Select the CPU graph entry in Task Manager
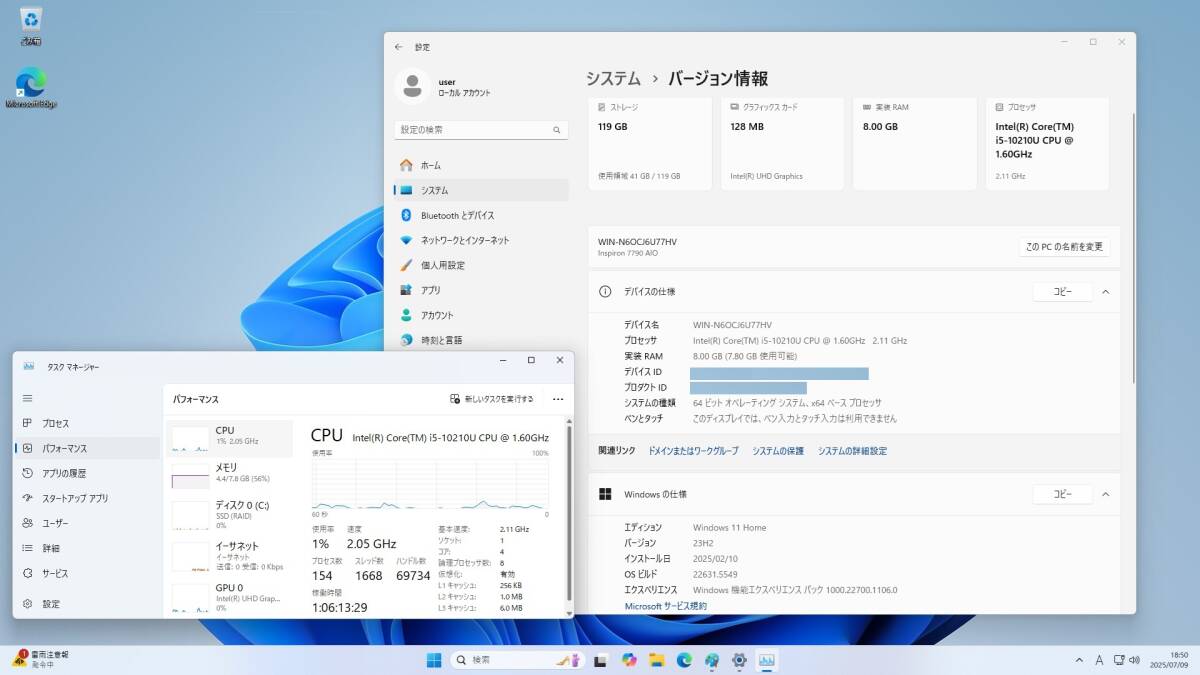The width and height of the screenshot is (1200, 675). click(231, 437)
